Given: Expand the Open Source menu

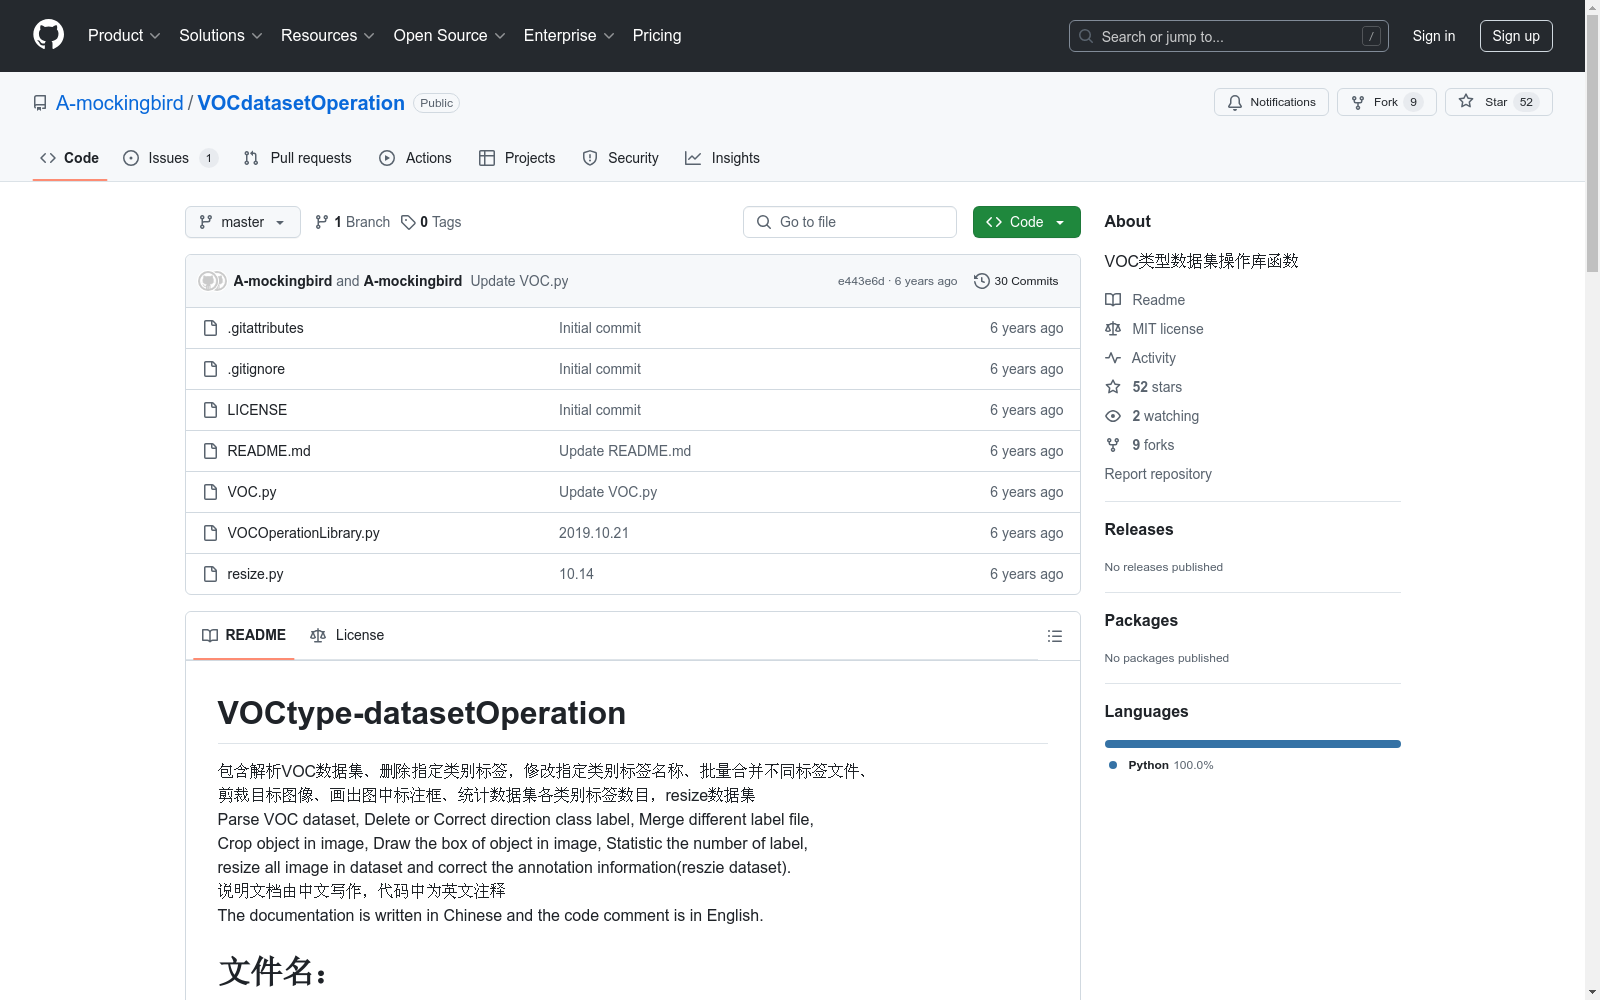Looking at the screenshot, I should 450,35.
